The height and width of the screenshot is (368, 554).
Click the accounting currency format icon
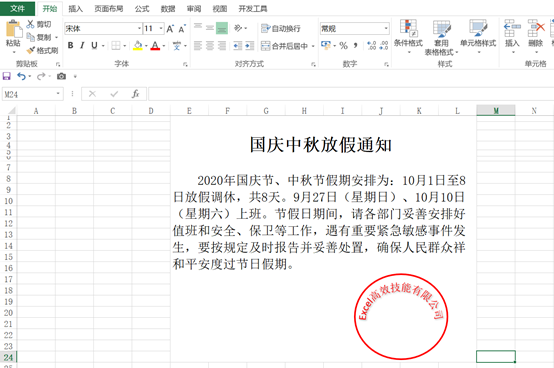[x=325, y=45]
